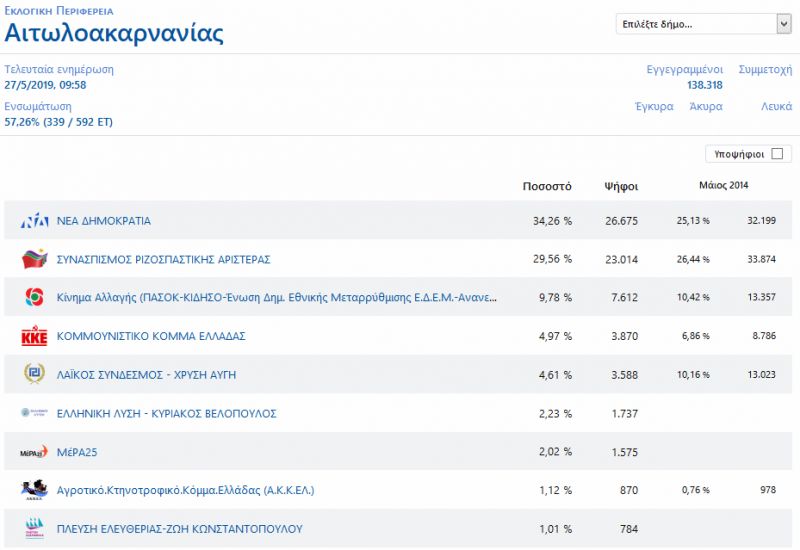800x550 pixels.
Task: Click the 34,26 % percentage cell
Action: tap(552, 221)
